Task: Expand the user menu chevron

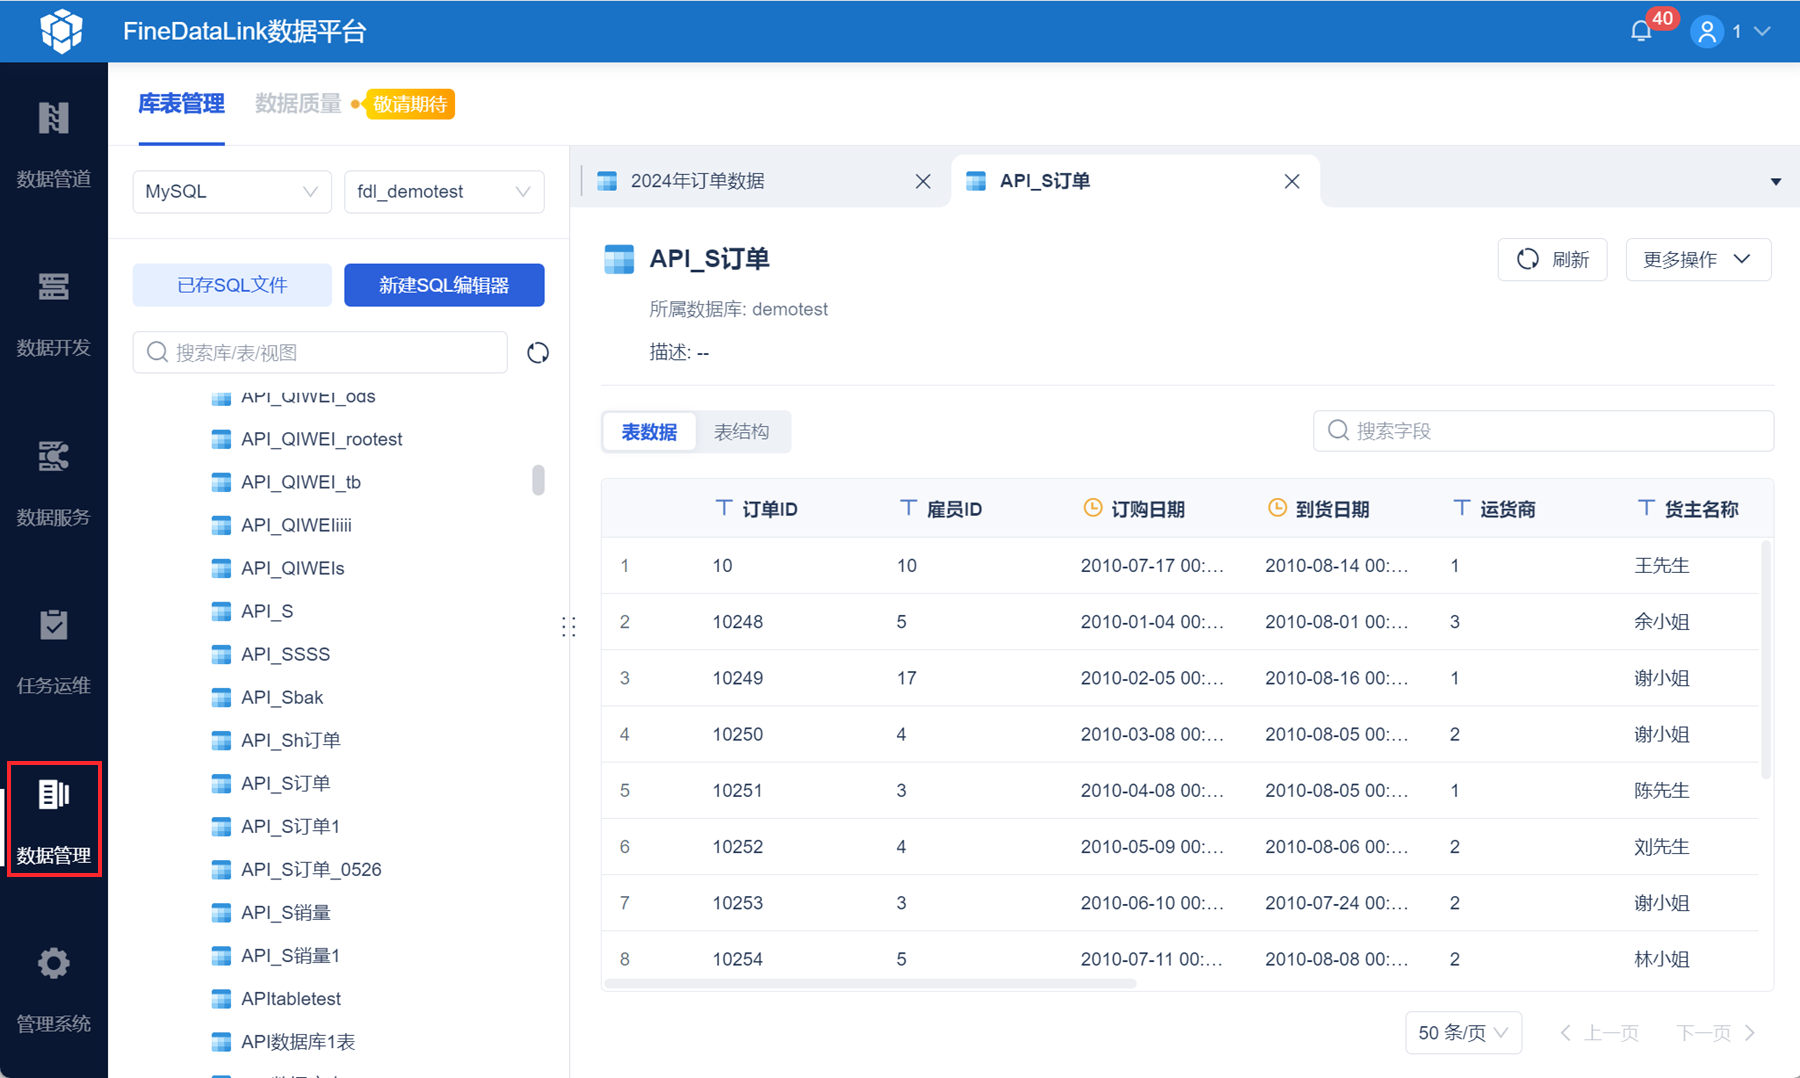Action: (1762, 32)
